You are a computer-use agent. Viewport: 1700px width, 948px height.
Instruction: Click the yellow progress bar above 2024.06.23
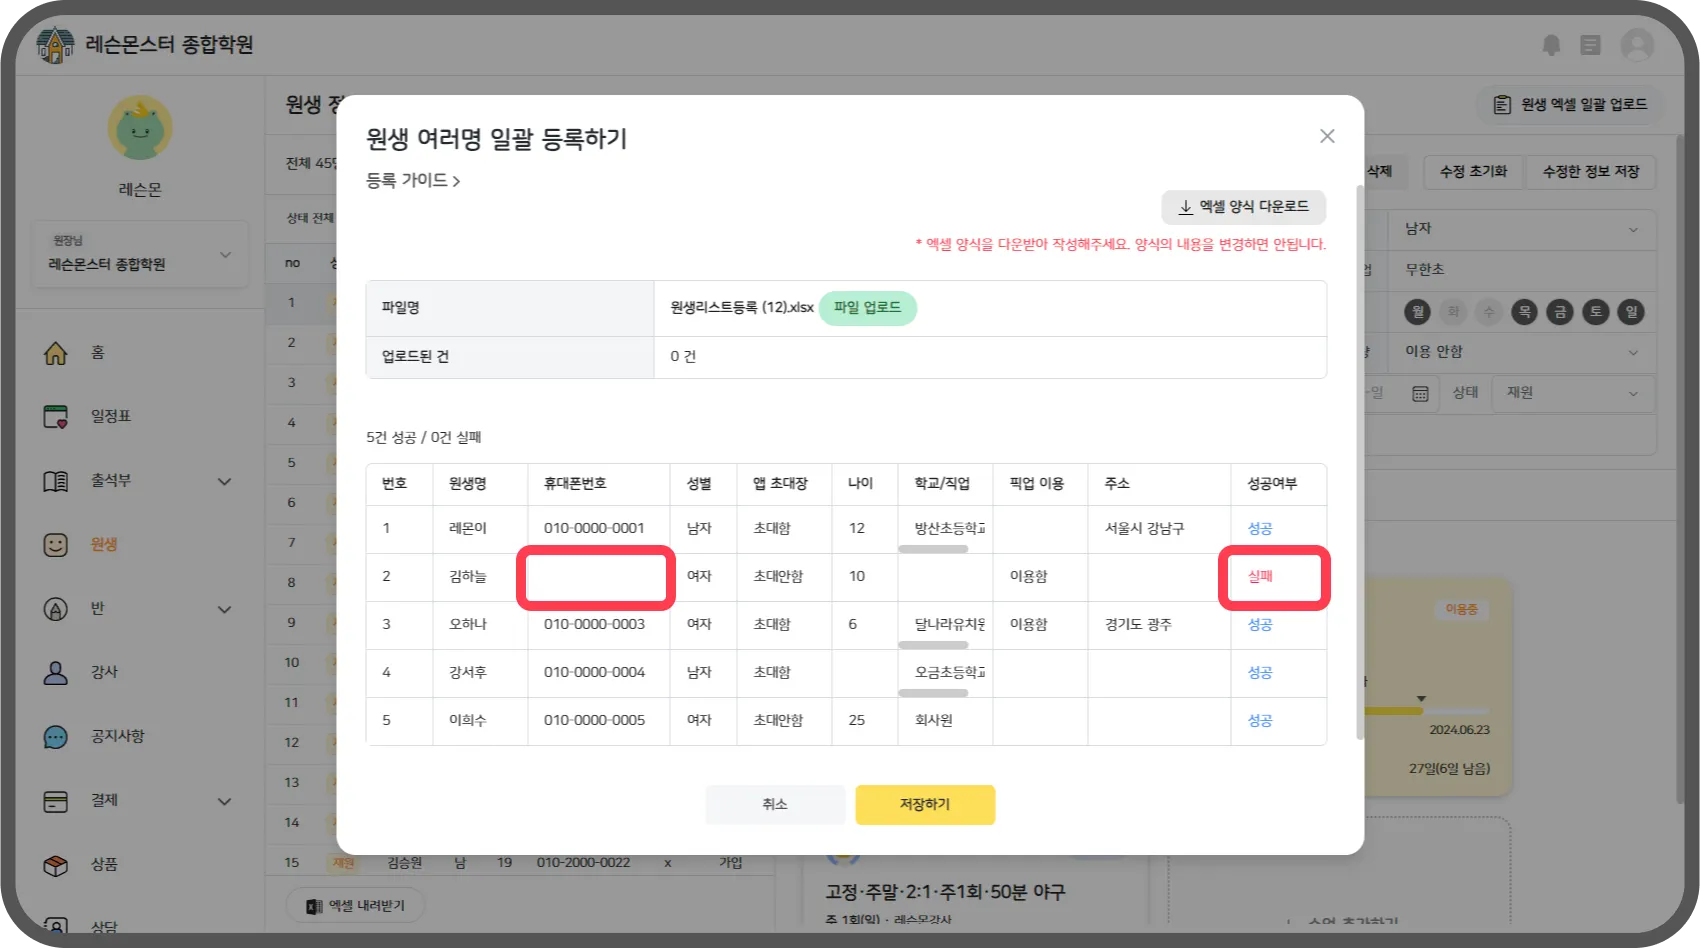(1393, 711)
